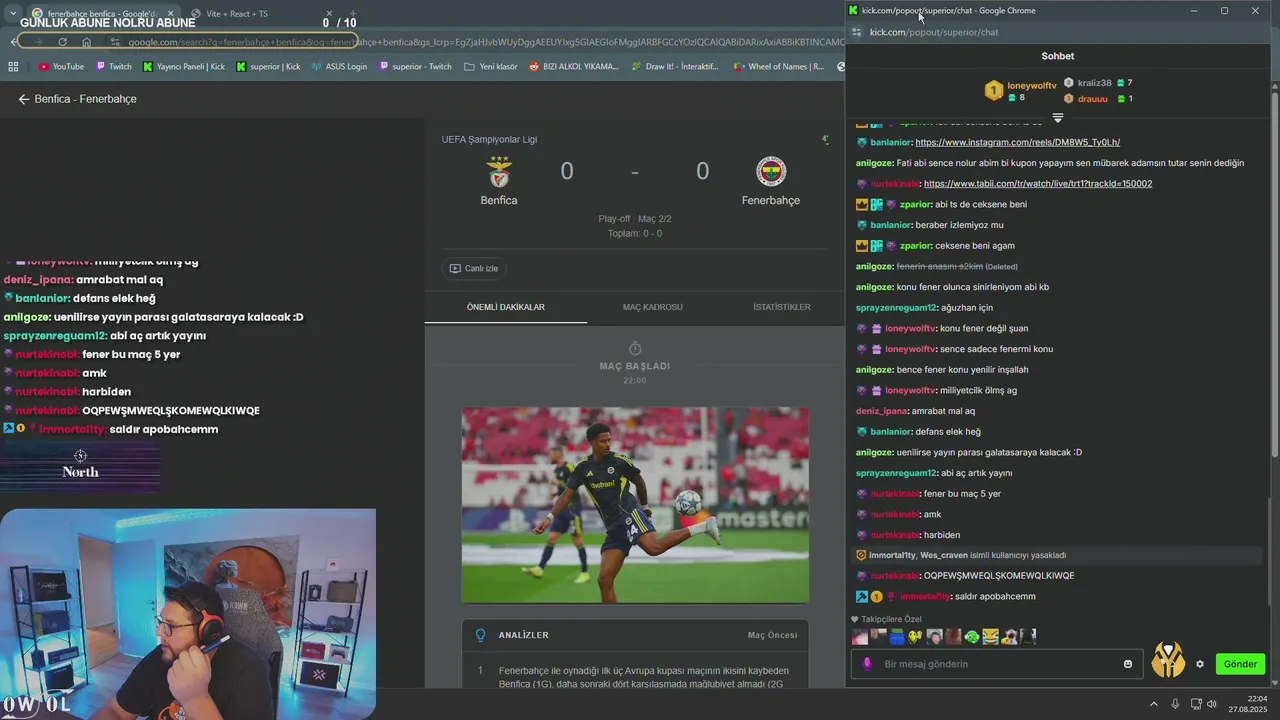Screen dimensions: 1280x720
Task: Click the Fenerbahçe team crest
Action: pyautogui.click(x=771, y=172)
